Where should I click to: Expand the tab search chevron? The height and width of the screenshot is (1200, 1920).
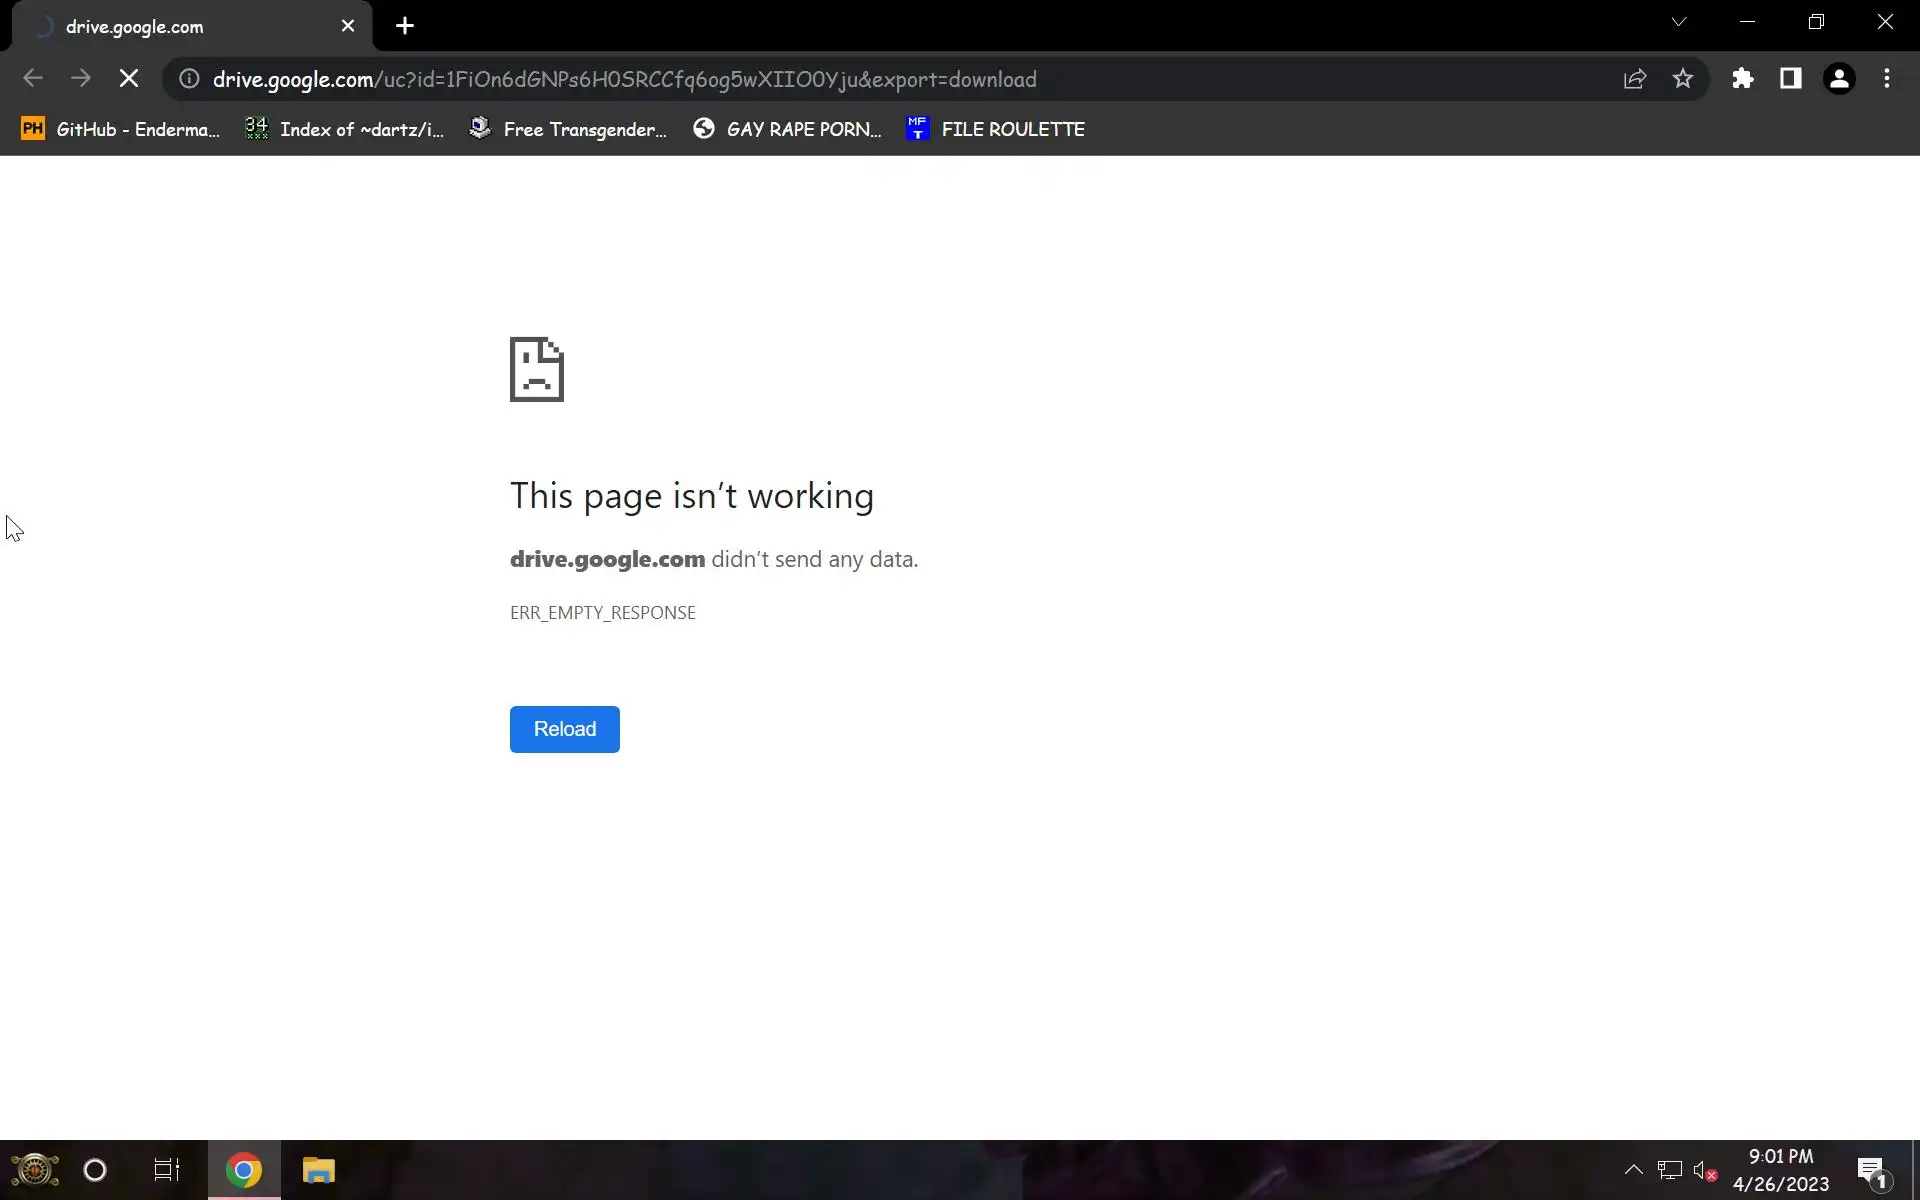coord(1679,22)
